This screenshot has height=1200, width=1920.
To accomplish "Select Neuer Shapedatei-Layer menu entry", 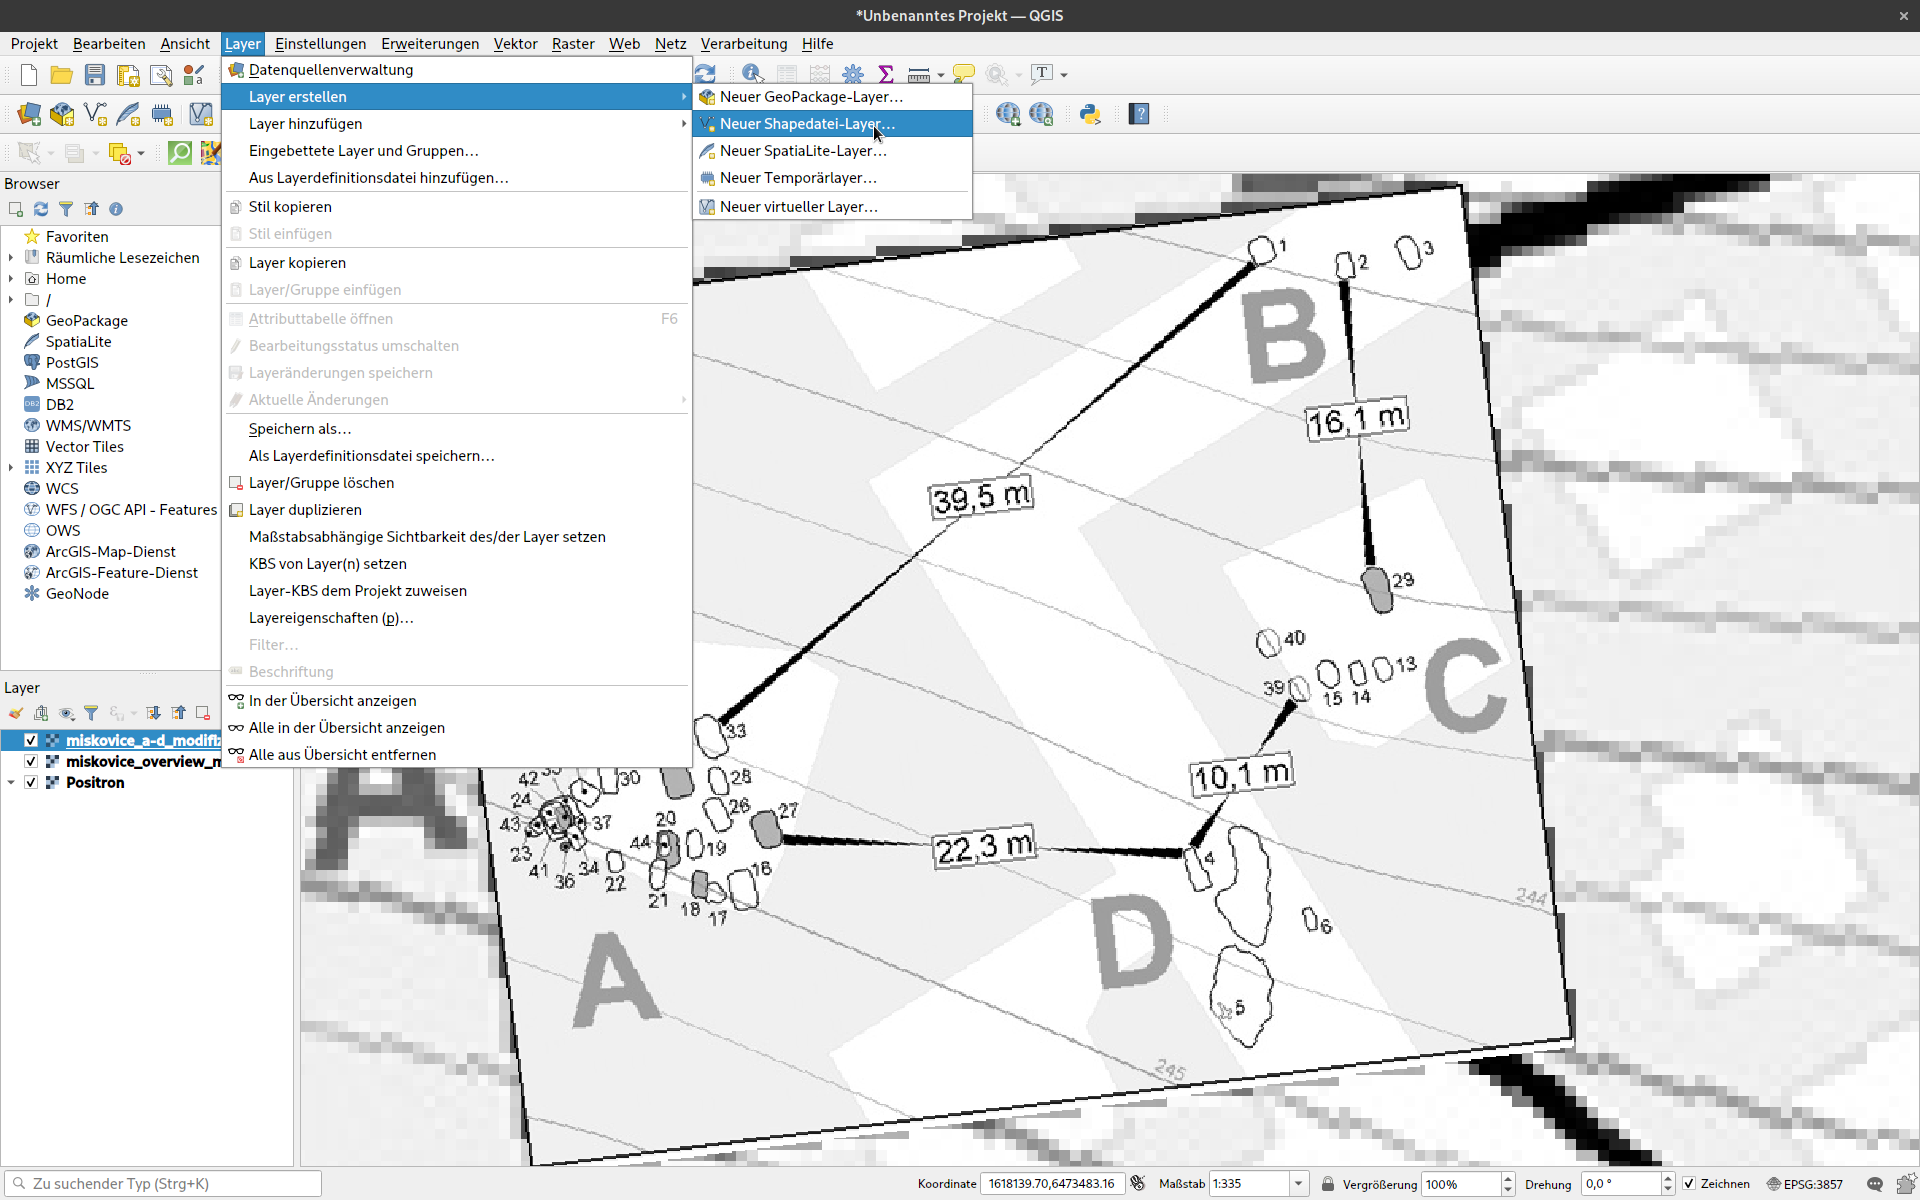I will [832, 124].
